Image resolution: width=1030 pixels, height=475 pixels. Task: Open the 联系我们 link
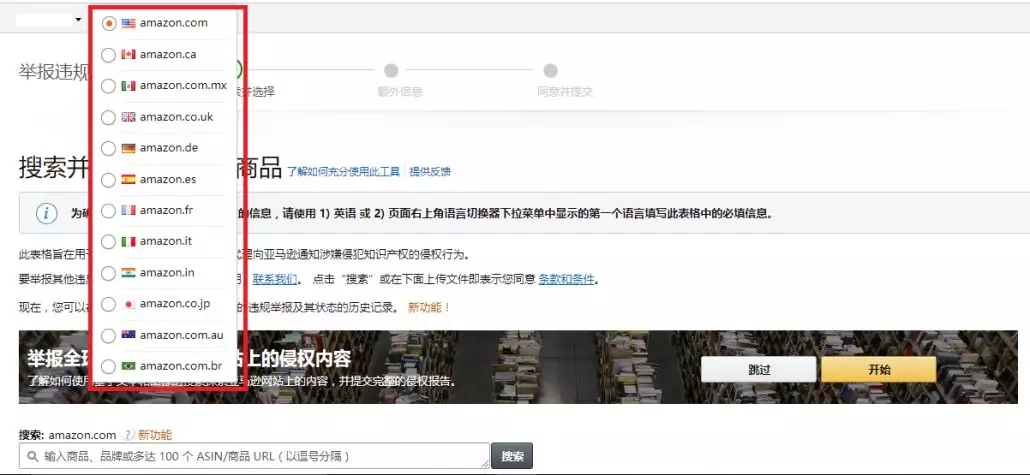(x=275, y=279)
